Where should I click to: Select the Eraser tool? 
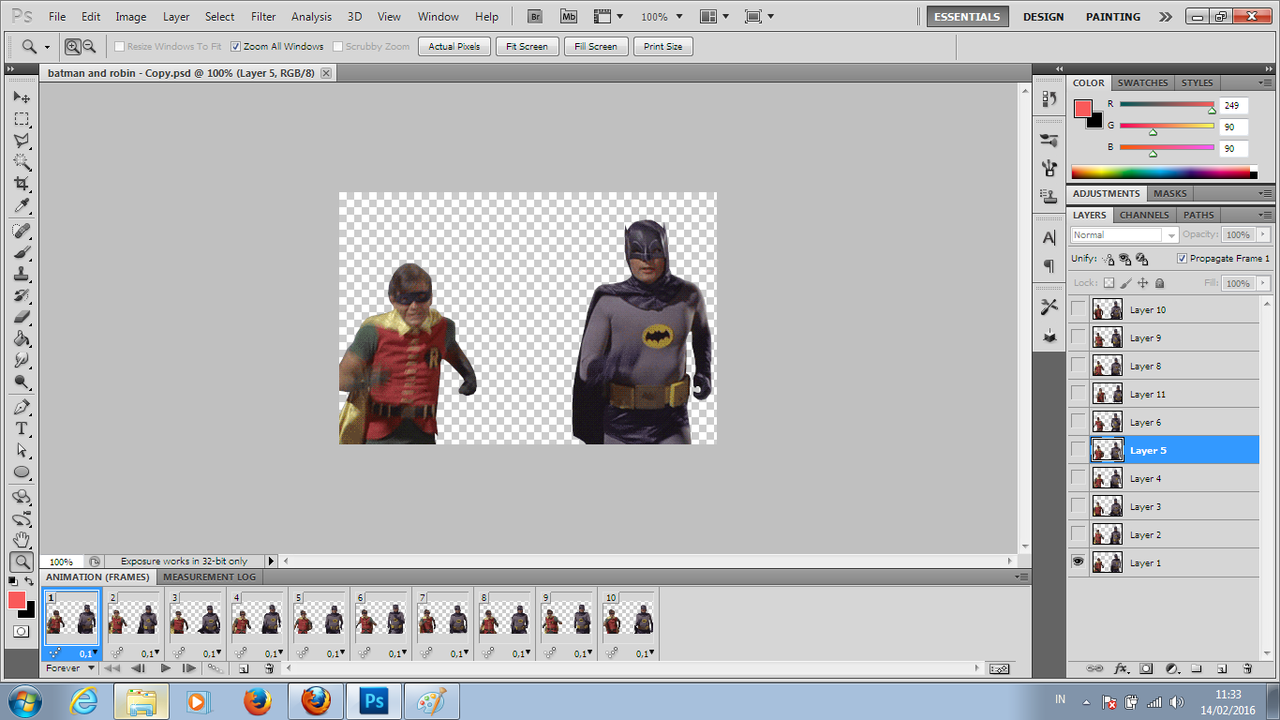21,317
